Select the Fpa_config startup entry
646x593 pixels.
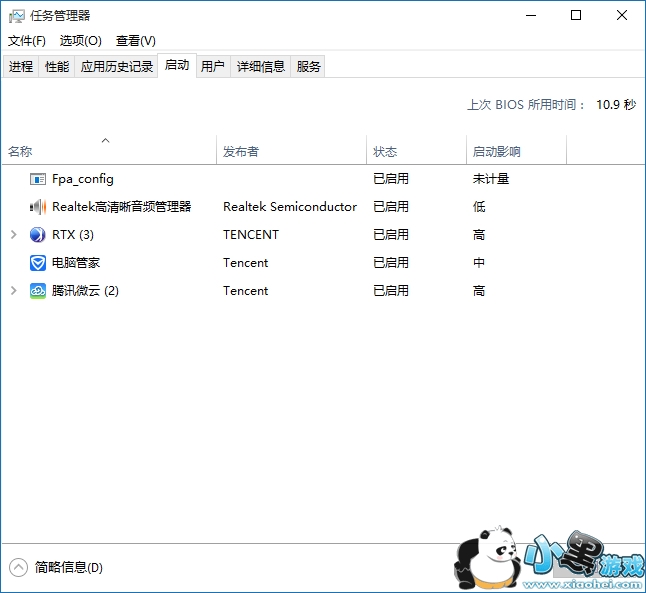82,179
